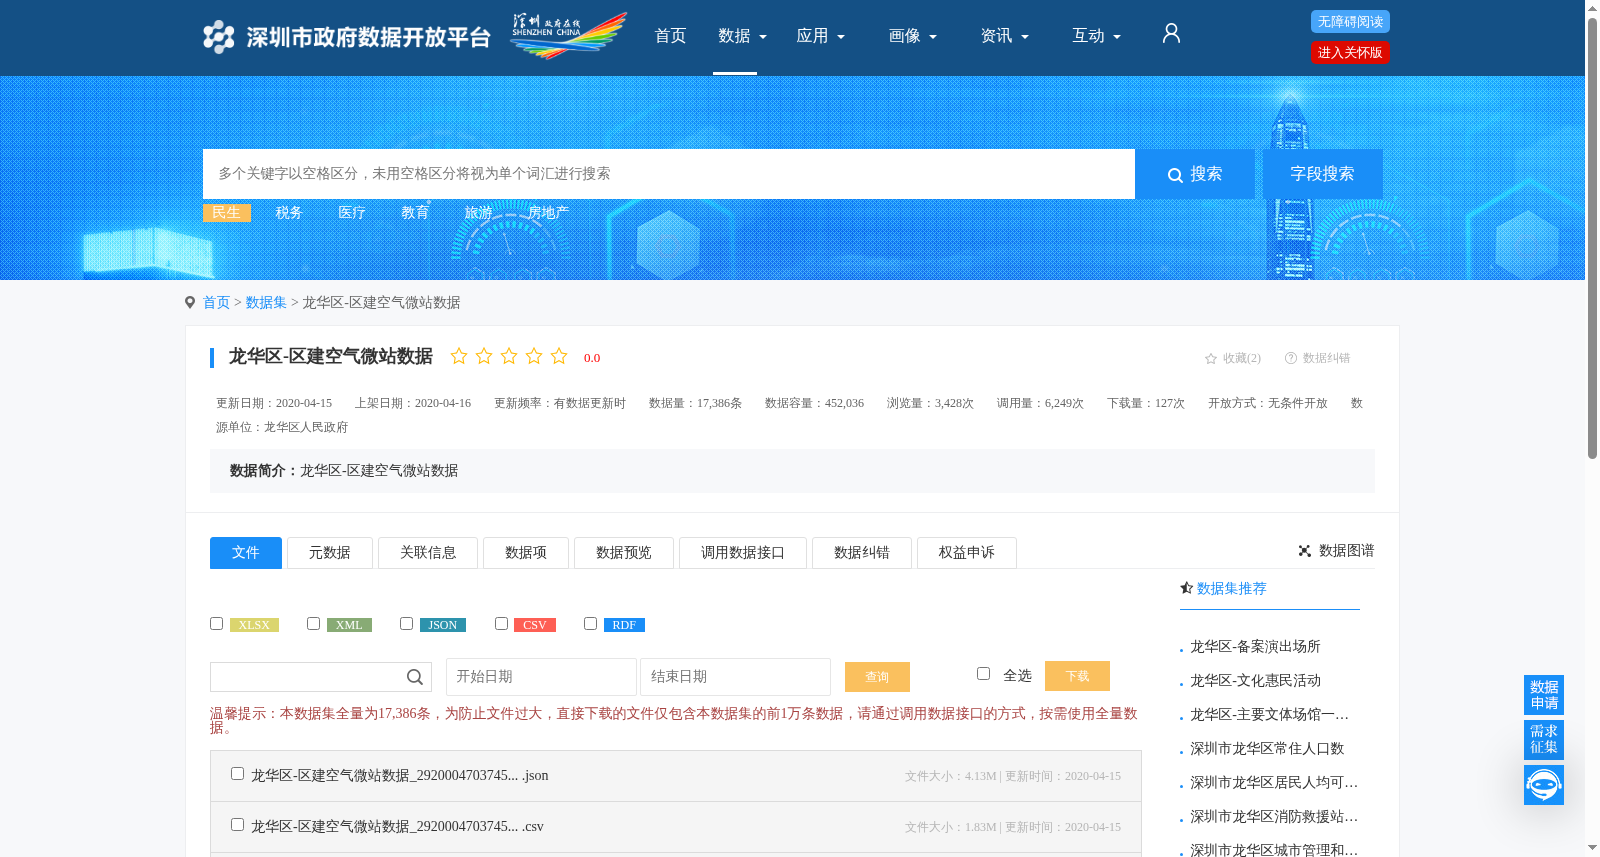Open 龙华区-文化惠民活动 recommended dataset
This screenshot has height=857, width=1600.
pos(1255,681)
